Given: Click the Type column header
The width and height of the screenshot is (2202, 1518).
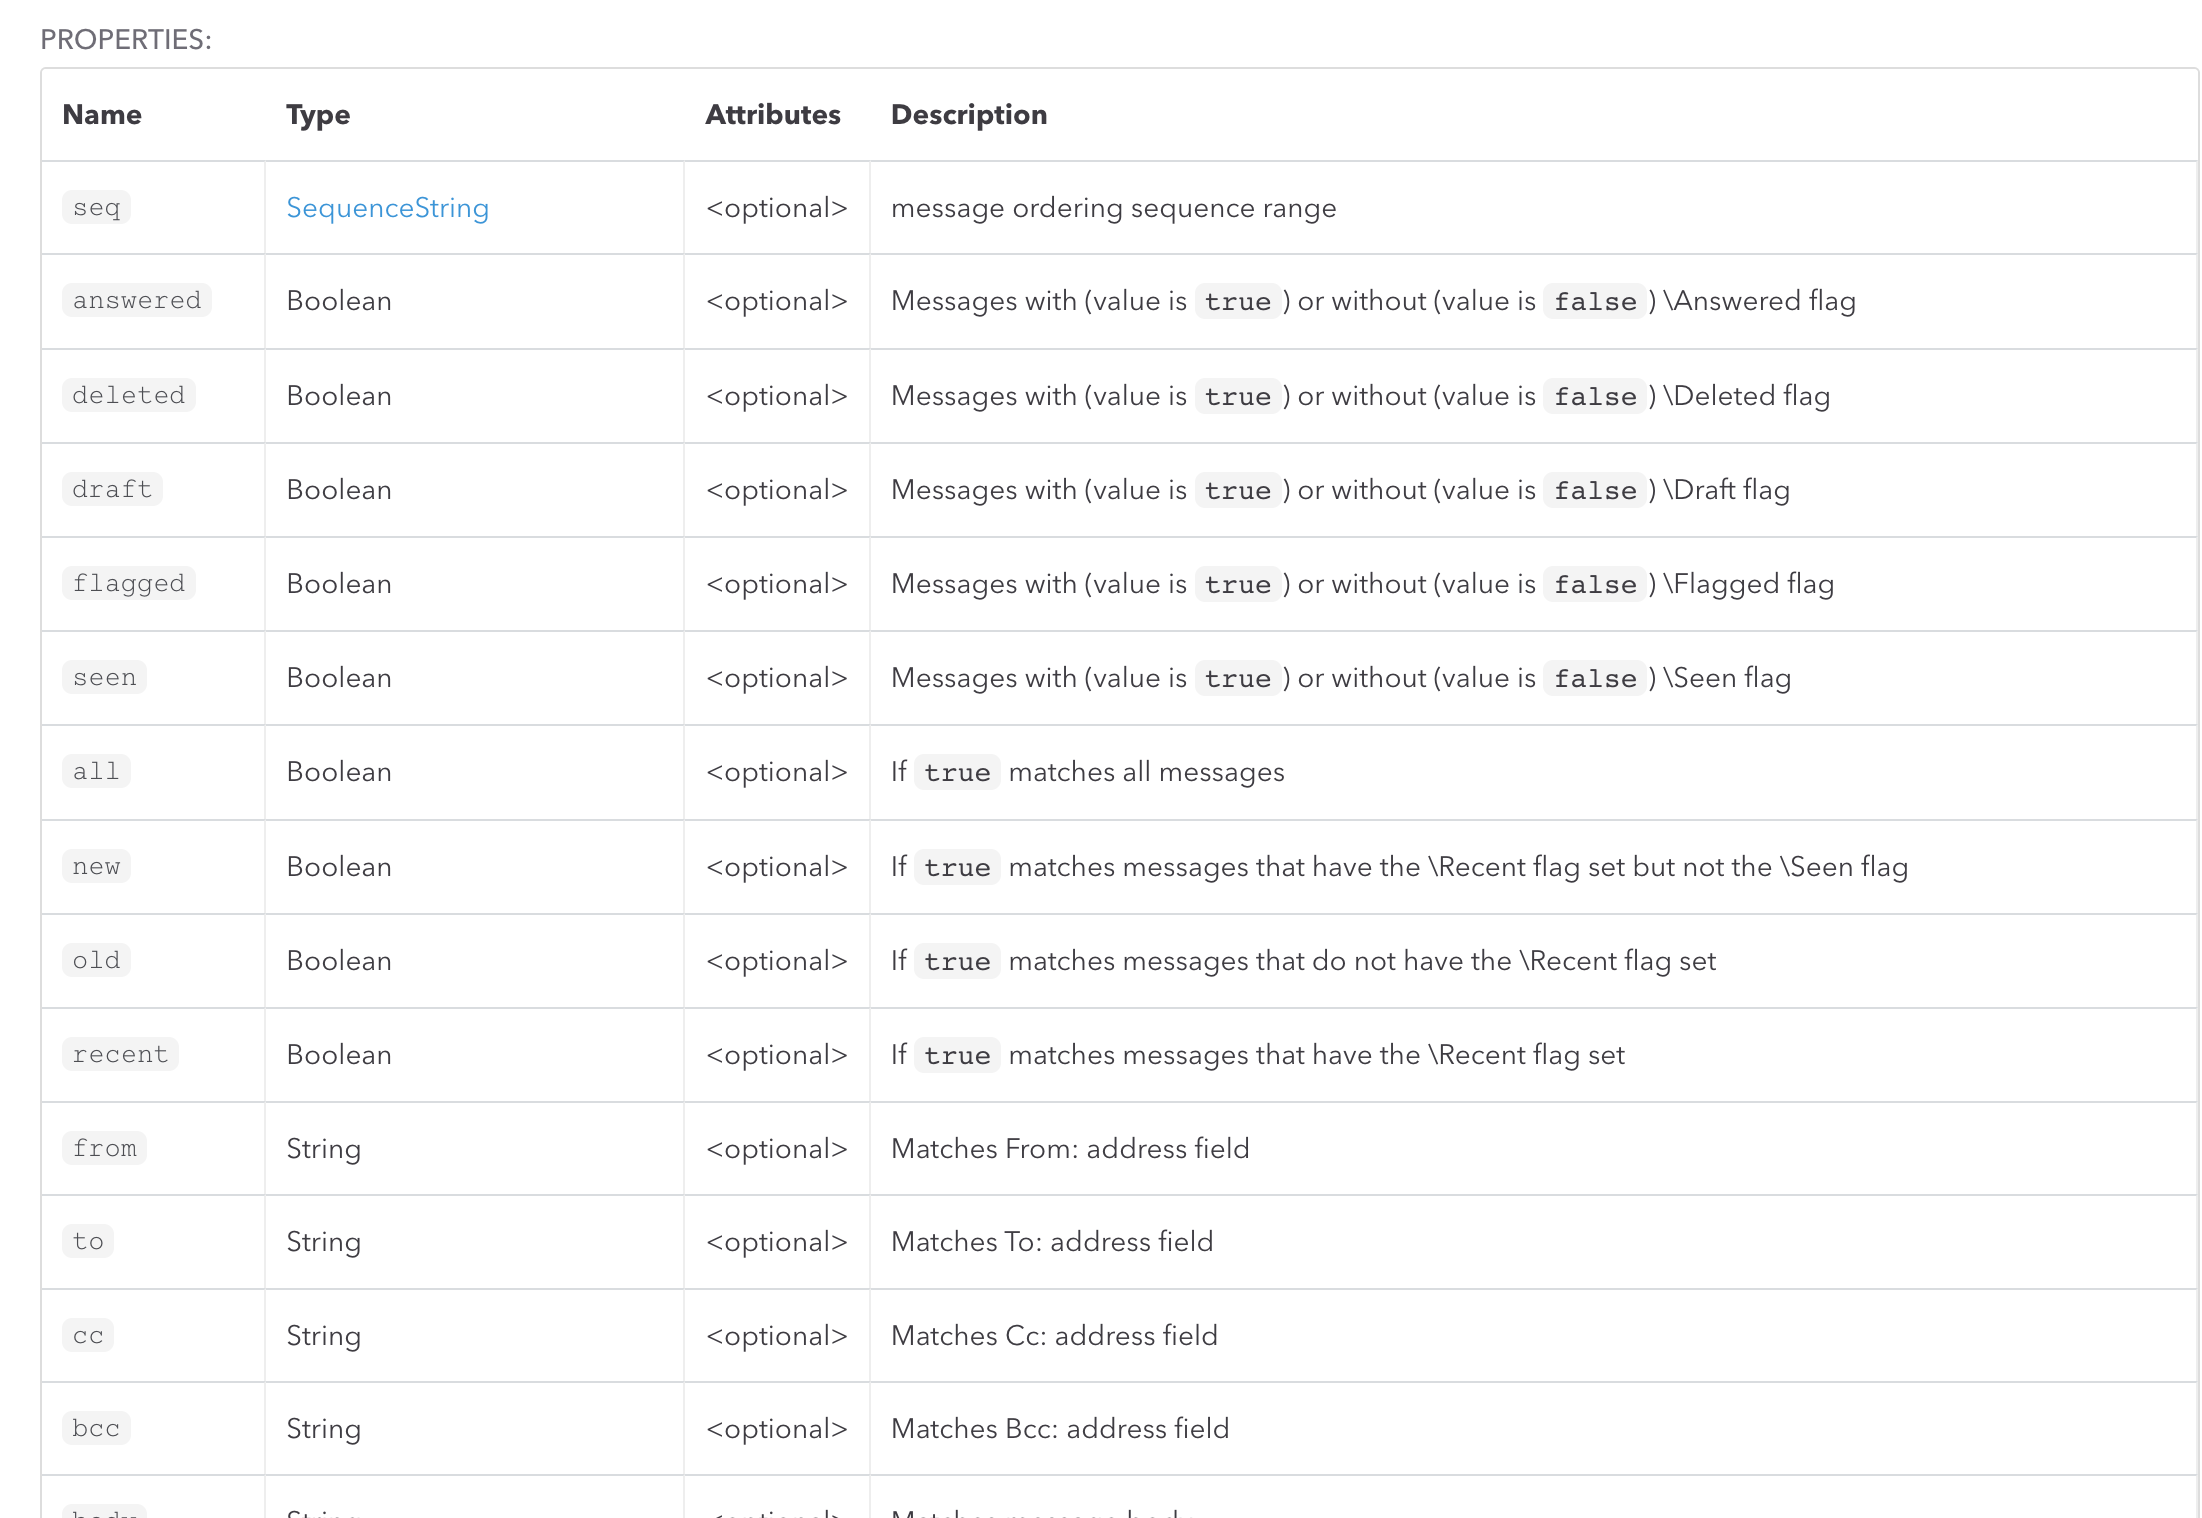Looking at the screenshot, I should (318, 114).
